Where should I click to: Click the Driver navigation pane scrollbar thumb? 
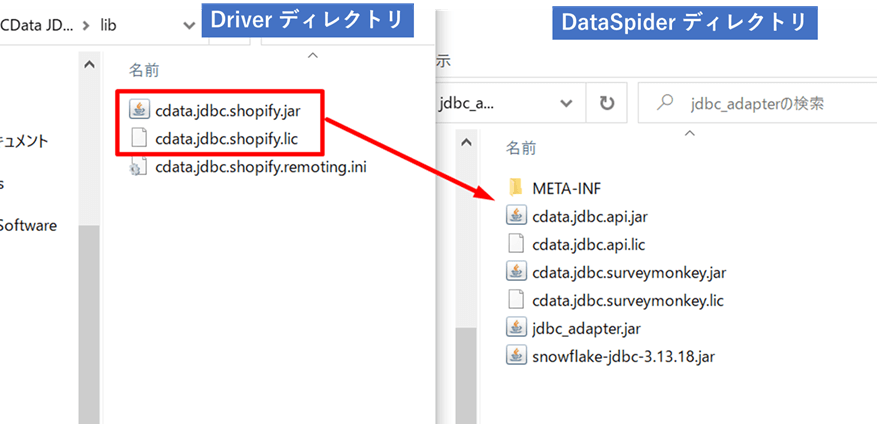coord(89,324)
